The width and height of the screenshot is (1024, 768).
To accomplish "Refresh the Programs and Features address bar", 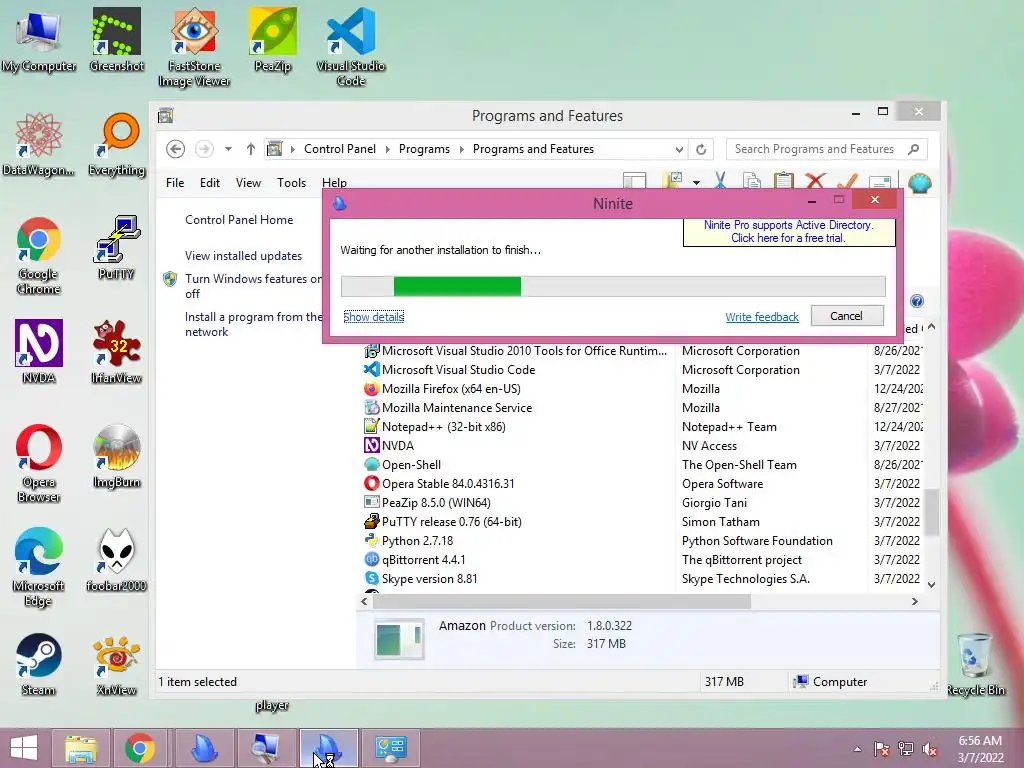I will (x=701, y=149).
